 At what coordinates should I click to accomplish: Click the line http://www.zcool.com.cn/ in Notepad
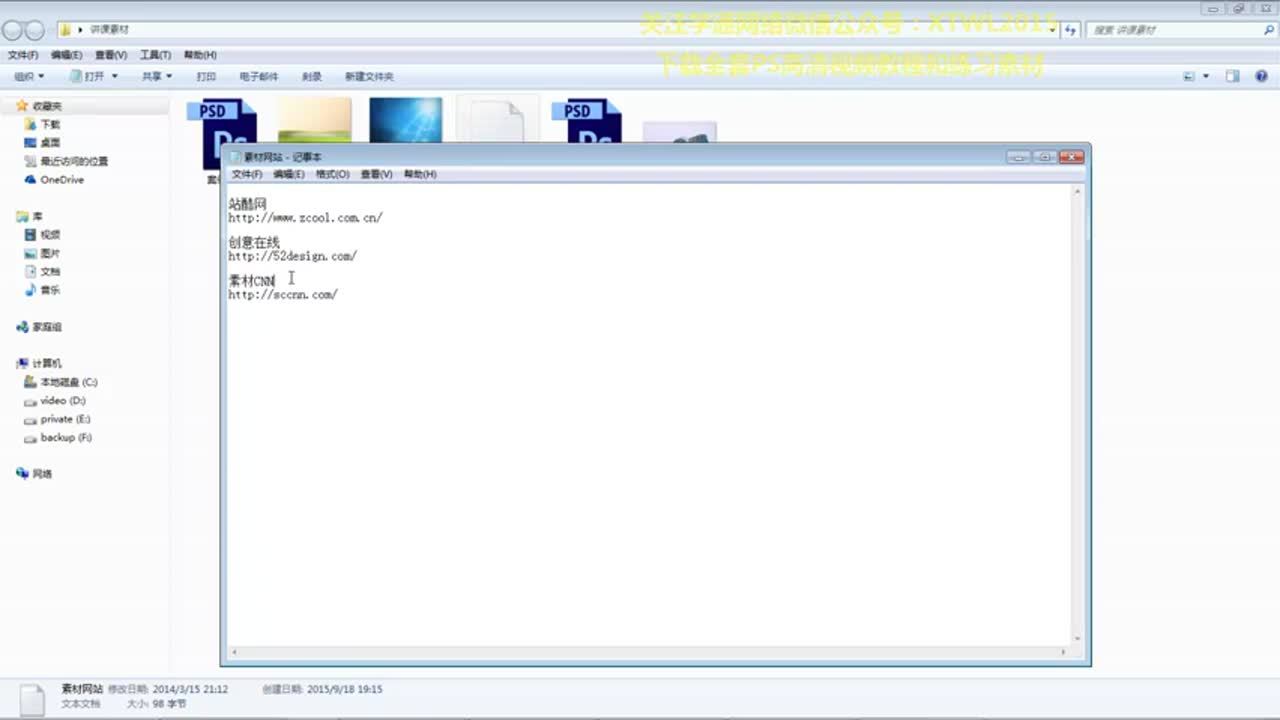point(305,217)
